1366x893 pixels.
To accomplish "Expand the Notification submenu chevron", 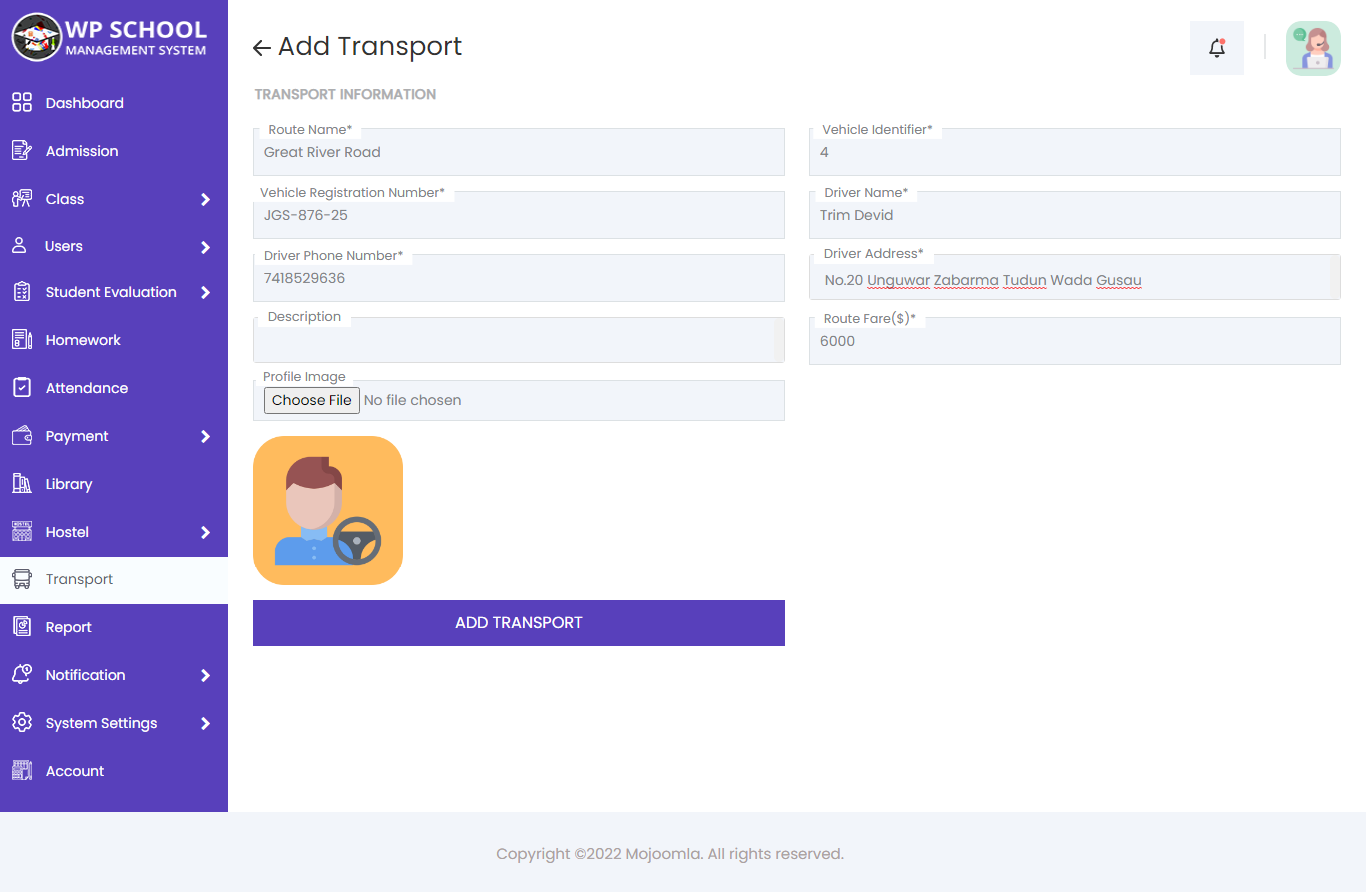I will click(x=205, y=675).
